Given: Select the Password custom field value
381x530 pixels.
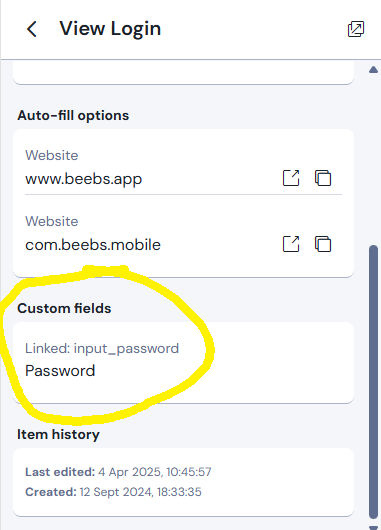Looking at the screenshot, I should [60, 371].
